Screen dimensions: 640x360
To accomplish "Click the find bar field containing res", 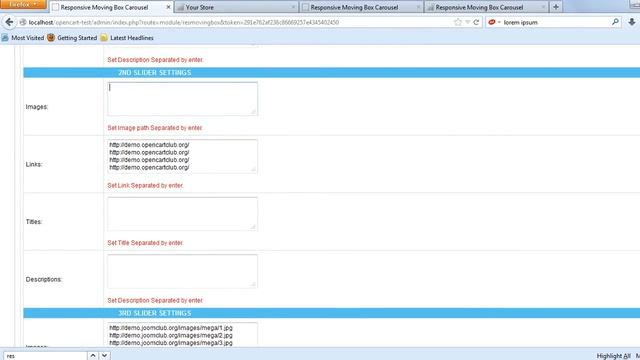I will point(45,356).
